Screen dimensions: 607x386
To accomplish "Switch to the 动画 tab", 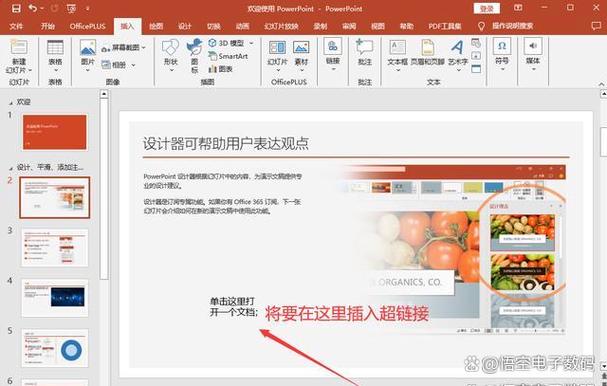I will 242,26.
